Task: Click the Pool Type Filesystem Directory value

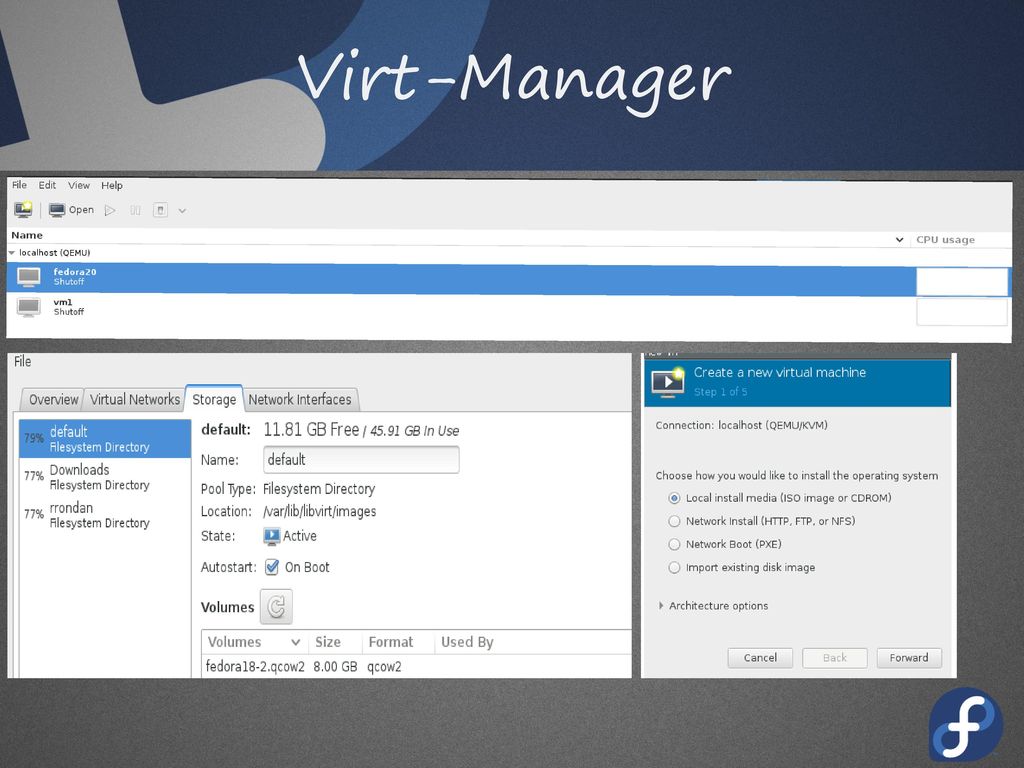Action: [319, 489]
